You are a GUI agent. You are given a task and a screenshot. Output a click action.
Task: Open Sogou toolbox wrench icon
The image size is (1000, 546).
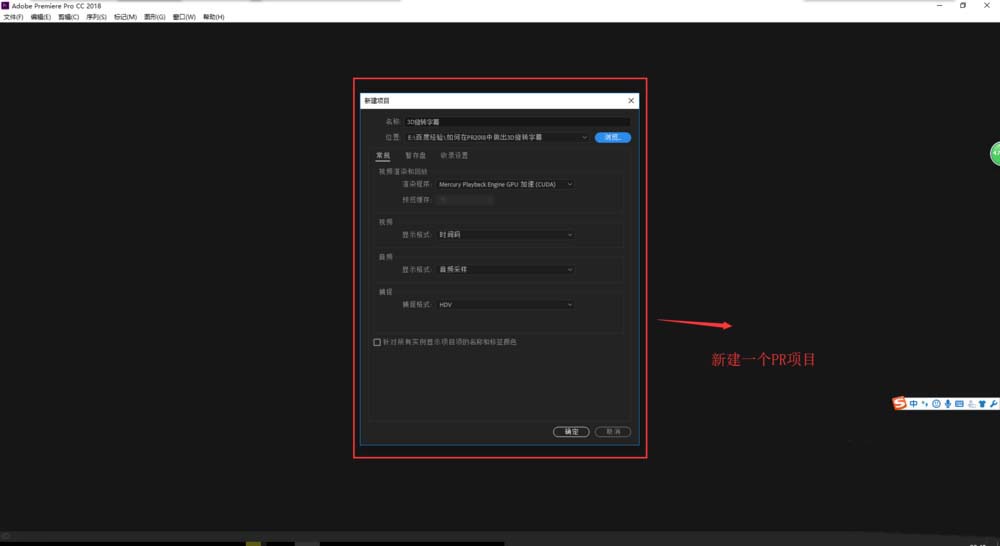pos(994,404)
